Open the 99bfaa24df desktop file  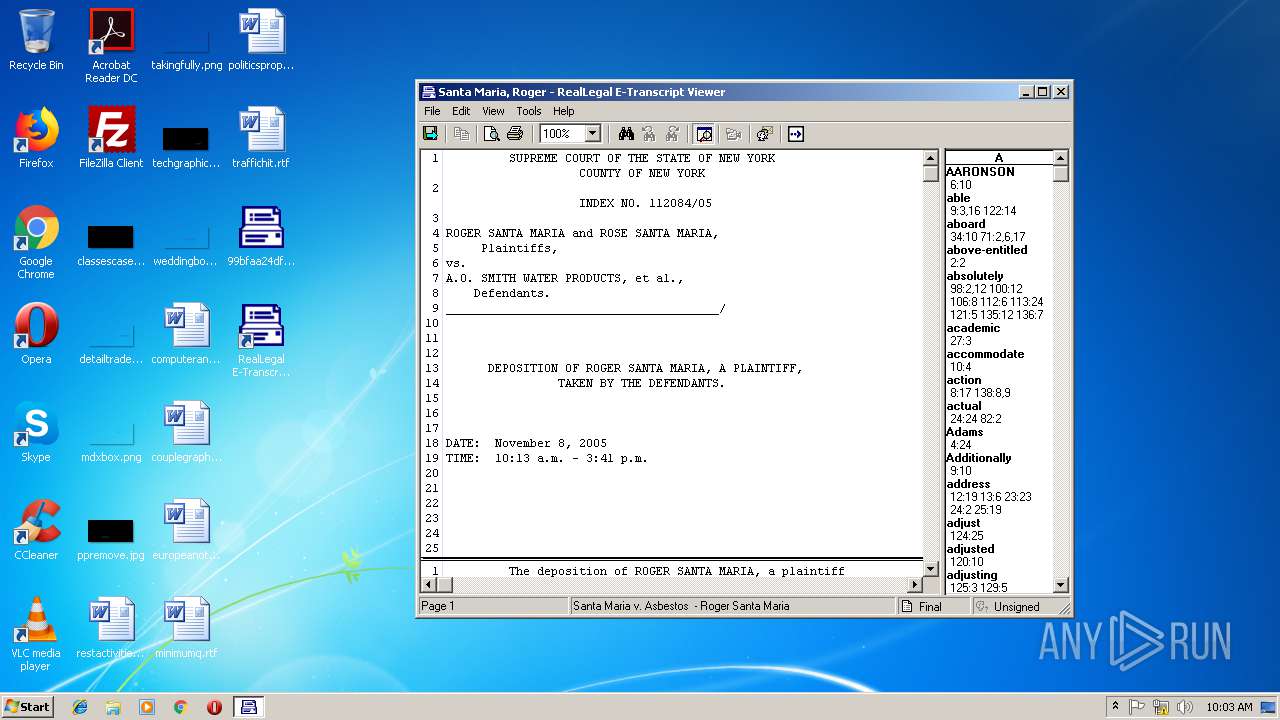pos(261,236)
